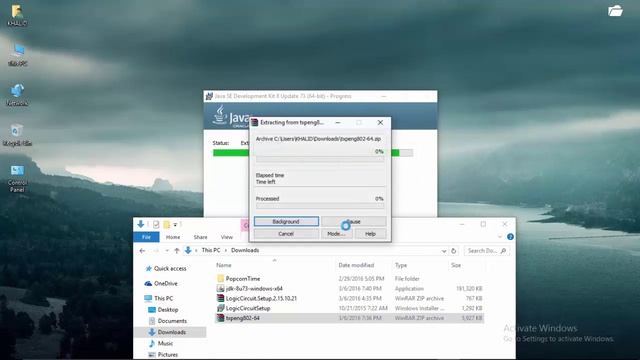Open Customize Quick Access Toolbar dropdown
The width and height of the screenshot is (640, 360).
coord(176,224)
